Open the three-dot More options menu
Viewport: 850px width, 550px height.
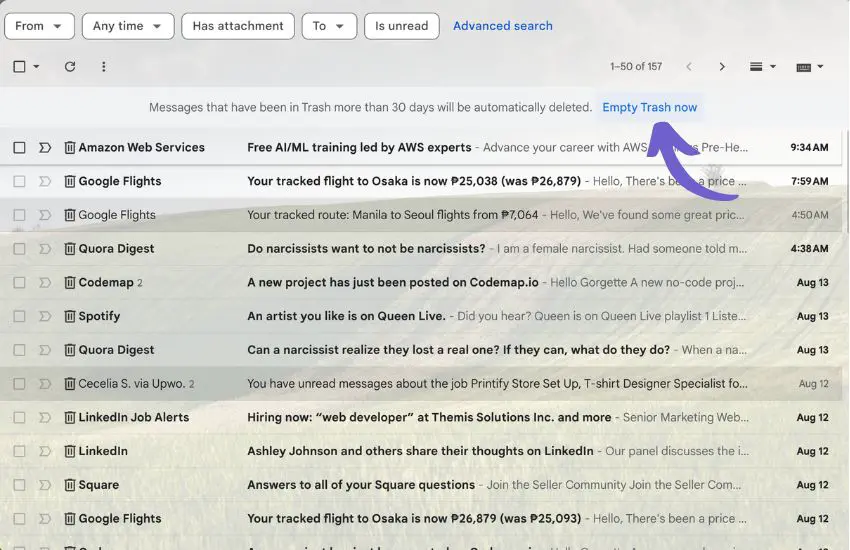point(104,67)
